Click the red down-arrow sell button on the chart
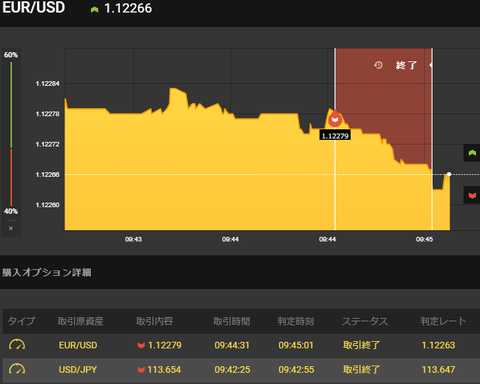 pyautogui.click(x=472, y=195)
